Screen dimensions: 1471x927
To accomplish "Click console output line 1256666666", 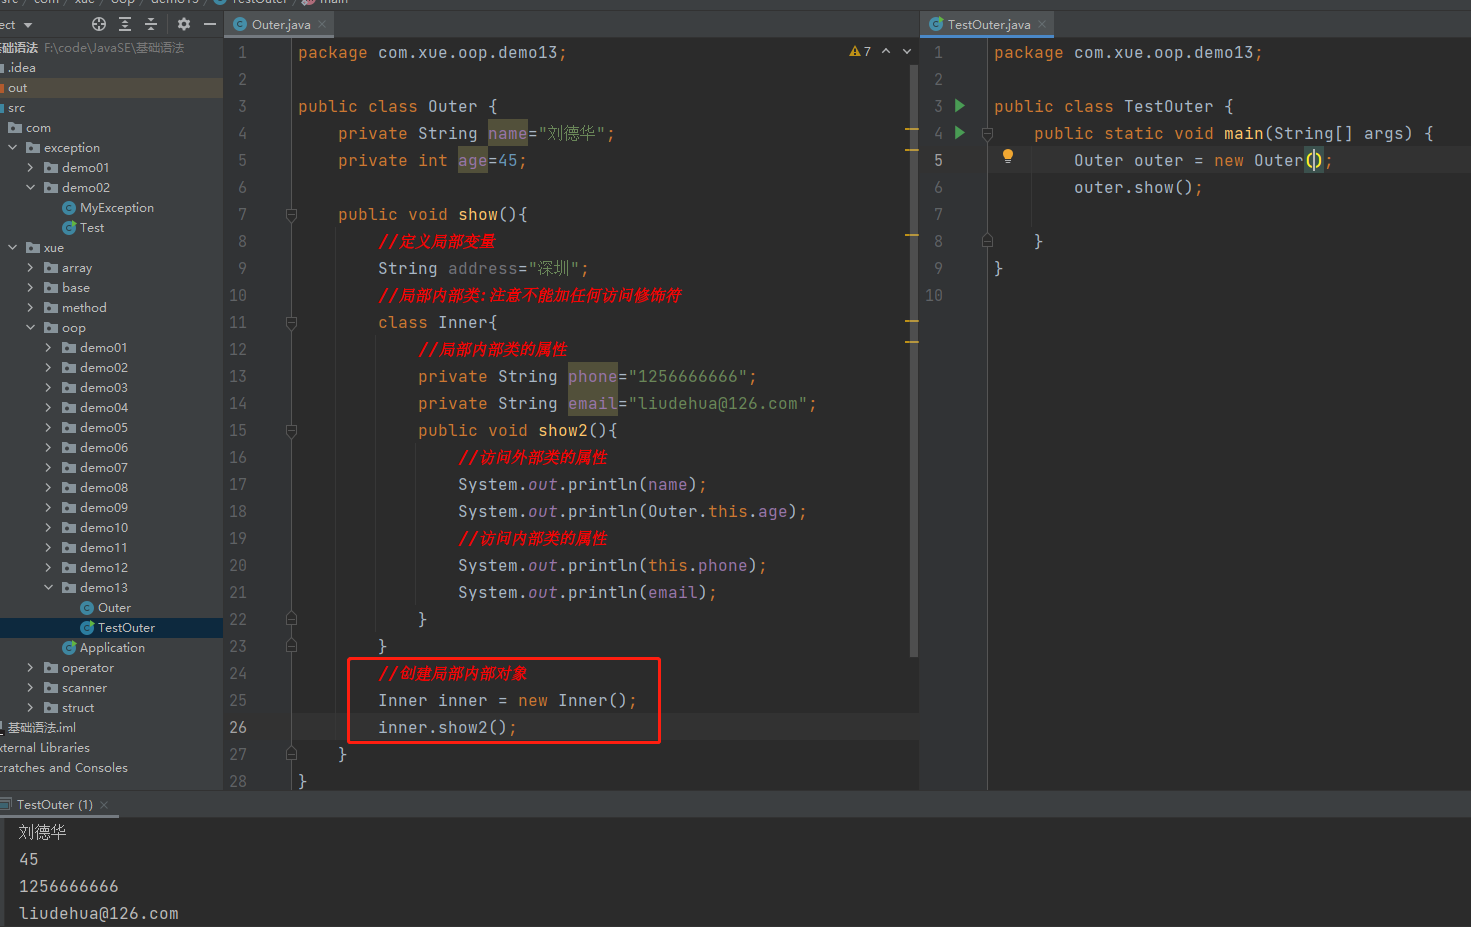I will 69,887.
